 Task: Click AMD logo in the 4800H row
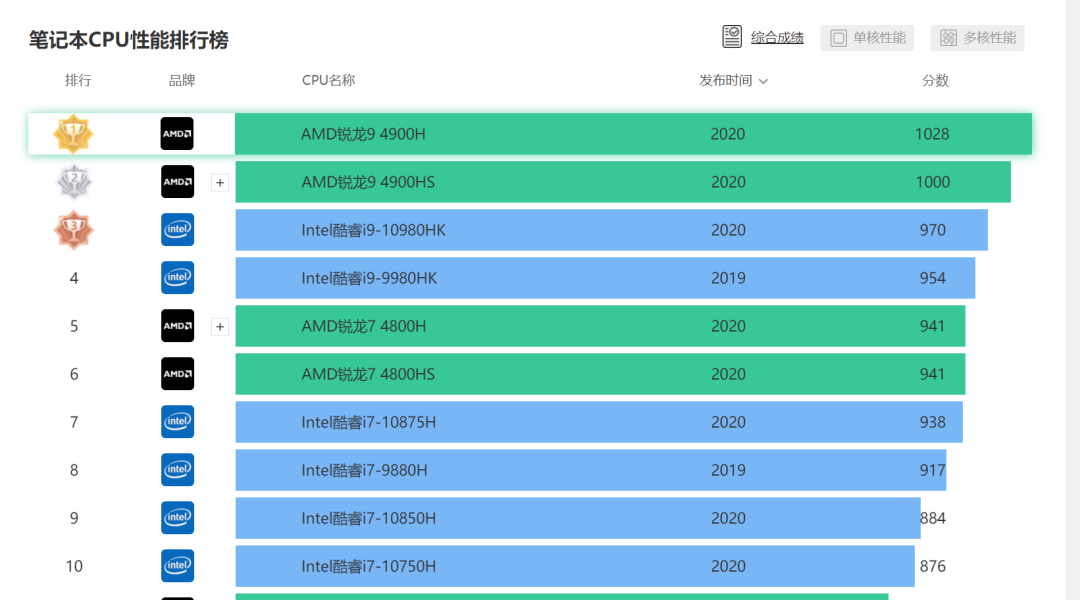177,326
